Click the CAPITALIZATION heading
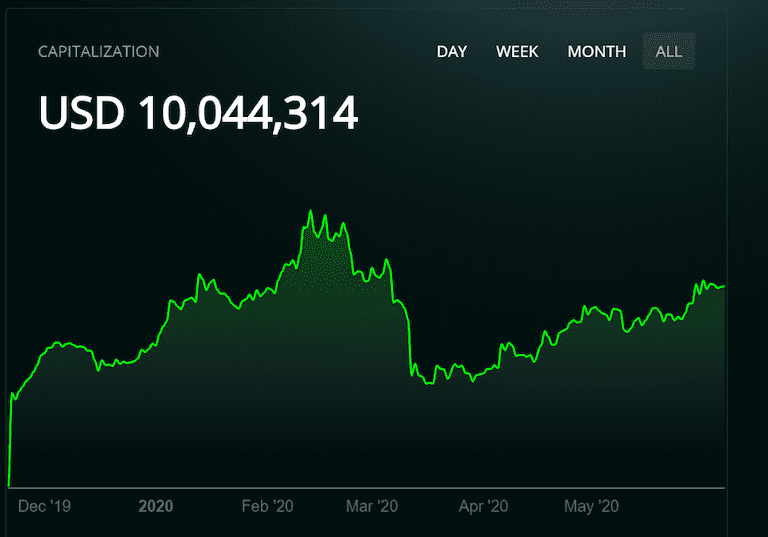The width and height of the screenshot is (768, 537). (x=98, y=51)
